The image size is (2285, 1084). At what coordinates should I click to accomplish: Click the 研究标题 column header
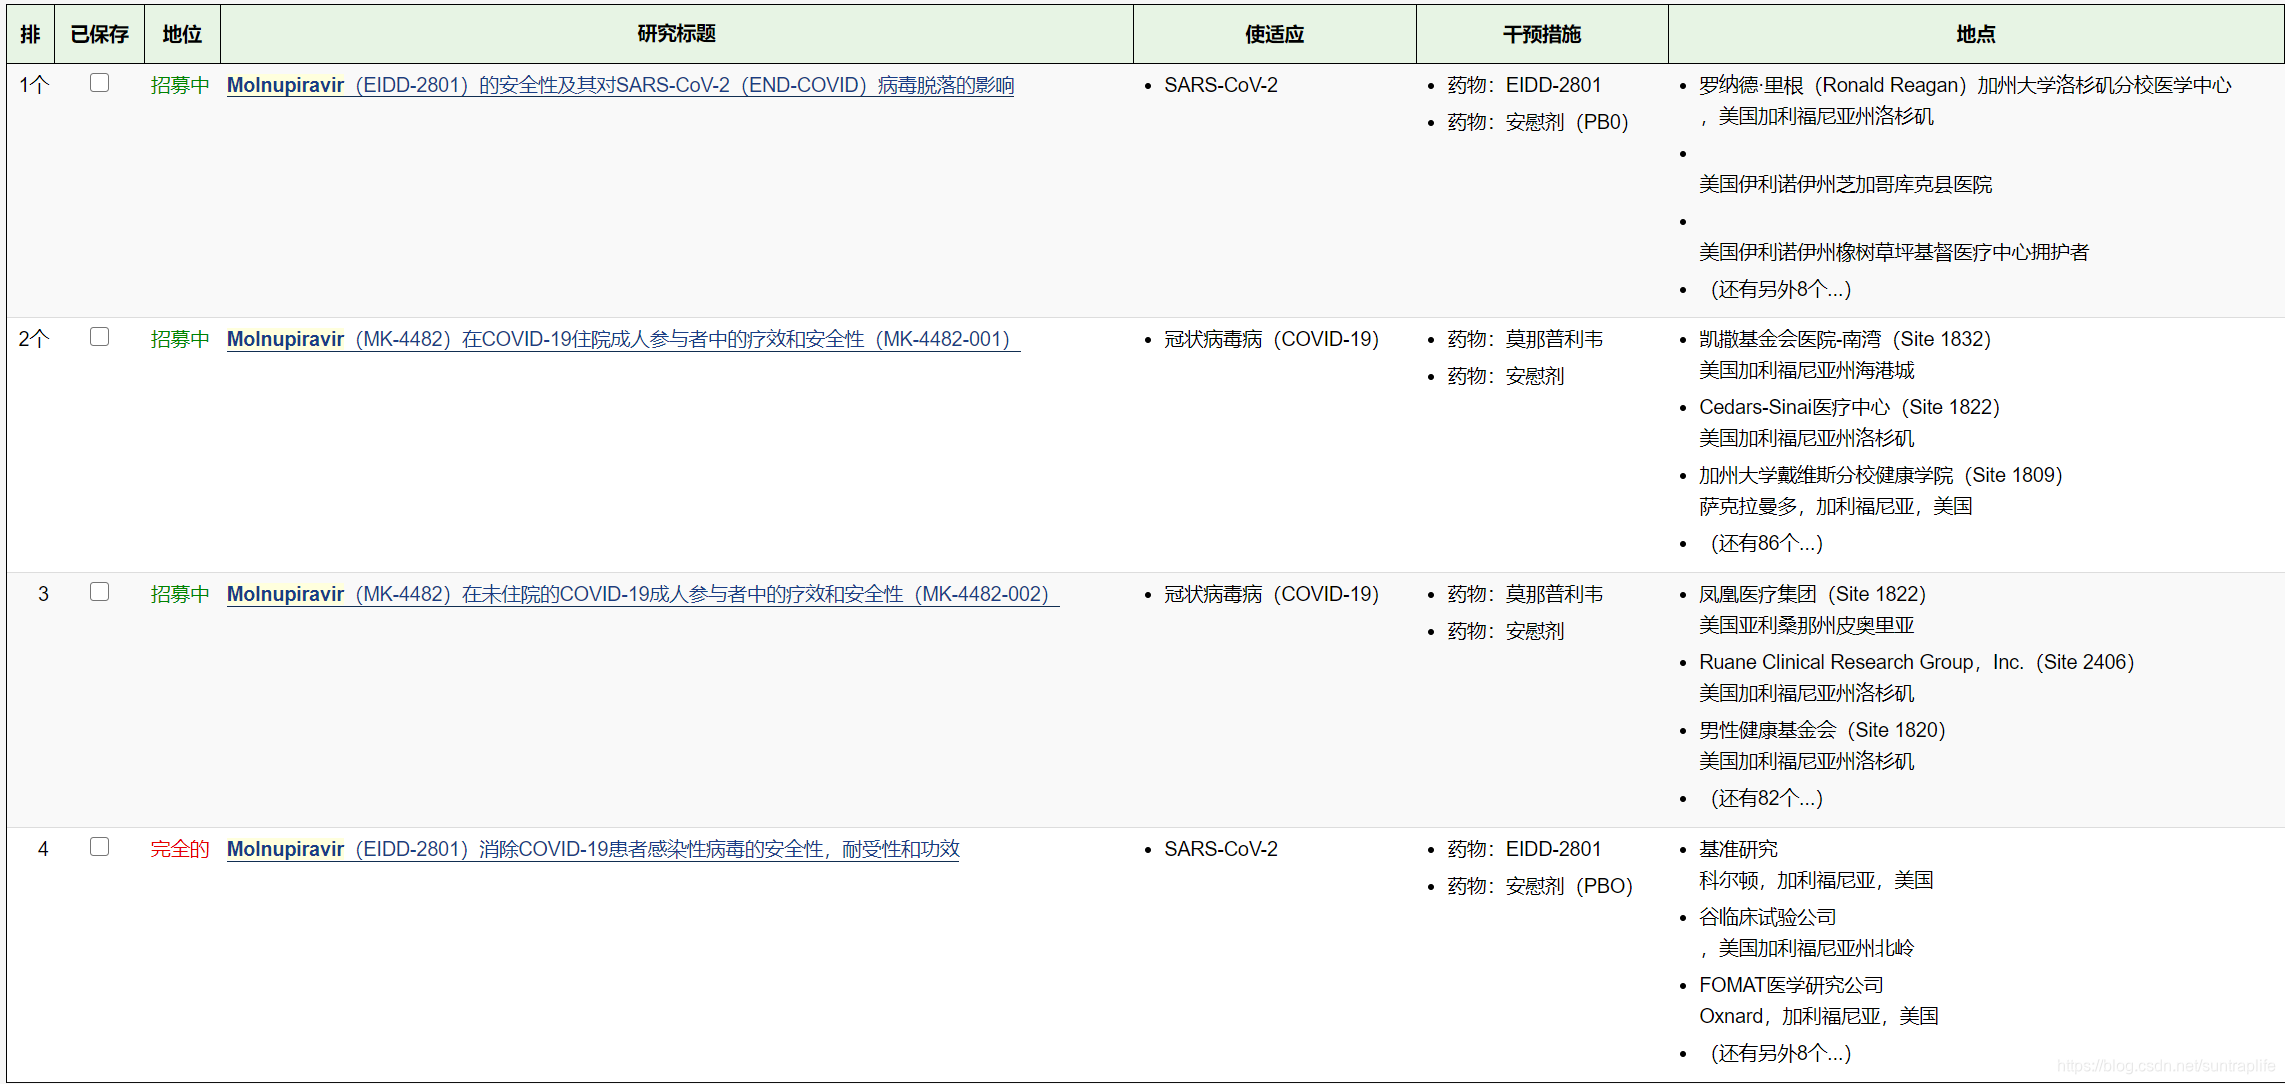[676, 34]
